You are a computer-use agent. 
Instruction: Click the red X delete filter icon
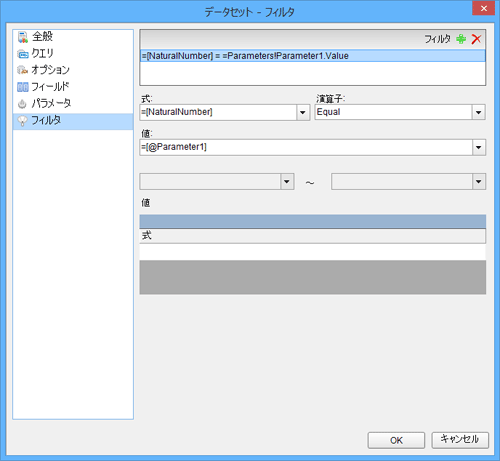point(476,39)
